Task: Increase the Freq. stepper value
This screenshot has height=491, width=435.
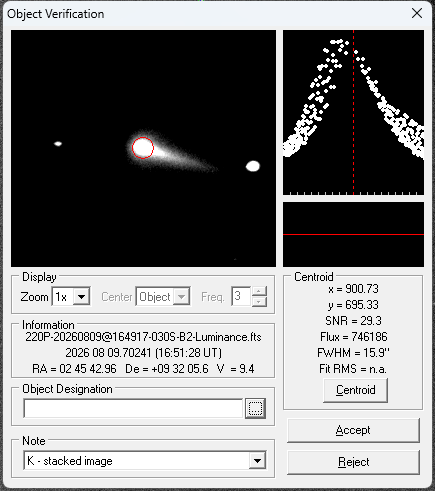Action: pos(259,291)
